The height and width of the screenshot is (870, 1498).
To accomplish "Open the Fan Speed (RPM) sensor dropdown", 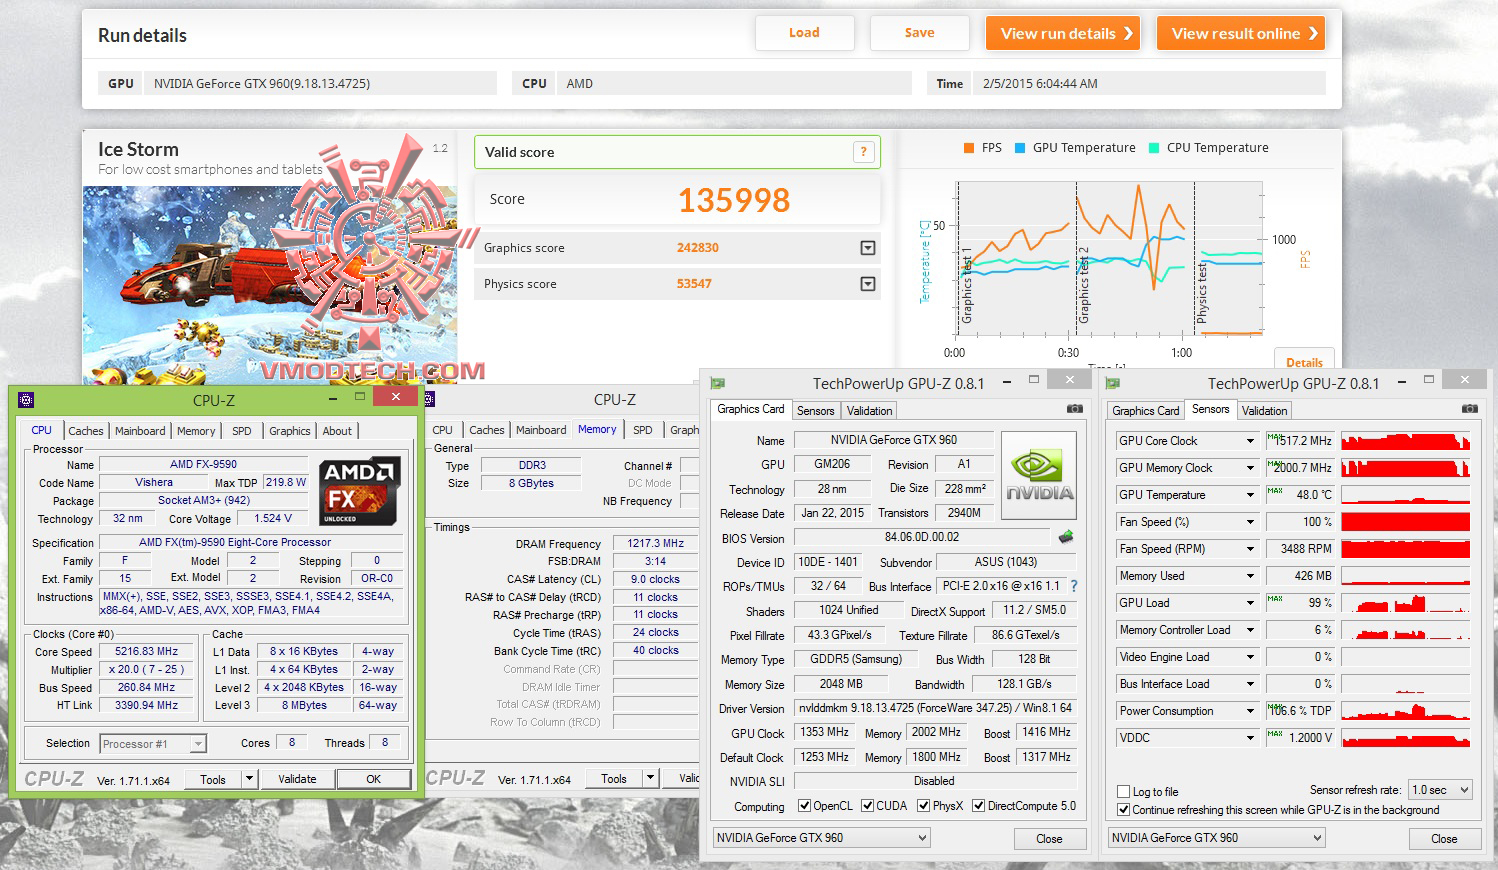I will pos(1249,549).
